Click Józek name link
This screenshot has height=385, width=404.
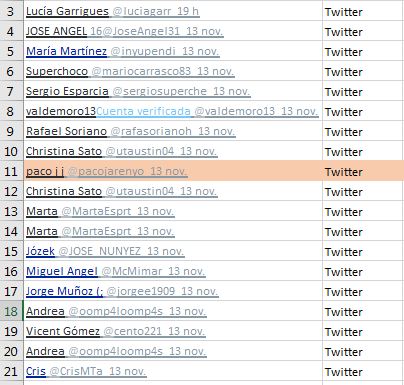(x=40, y=251)
